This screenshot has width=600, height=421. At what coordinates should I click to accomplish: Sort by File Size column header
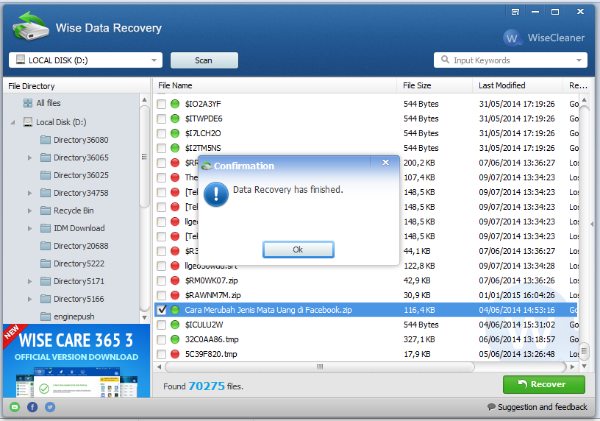click(434, 85)
